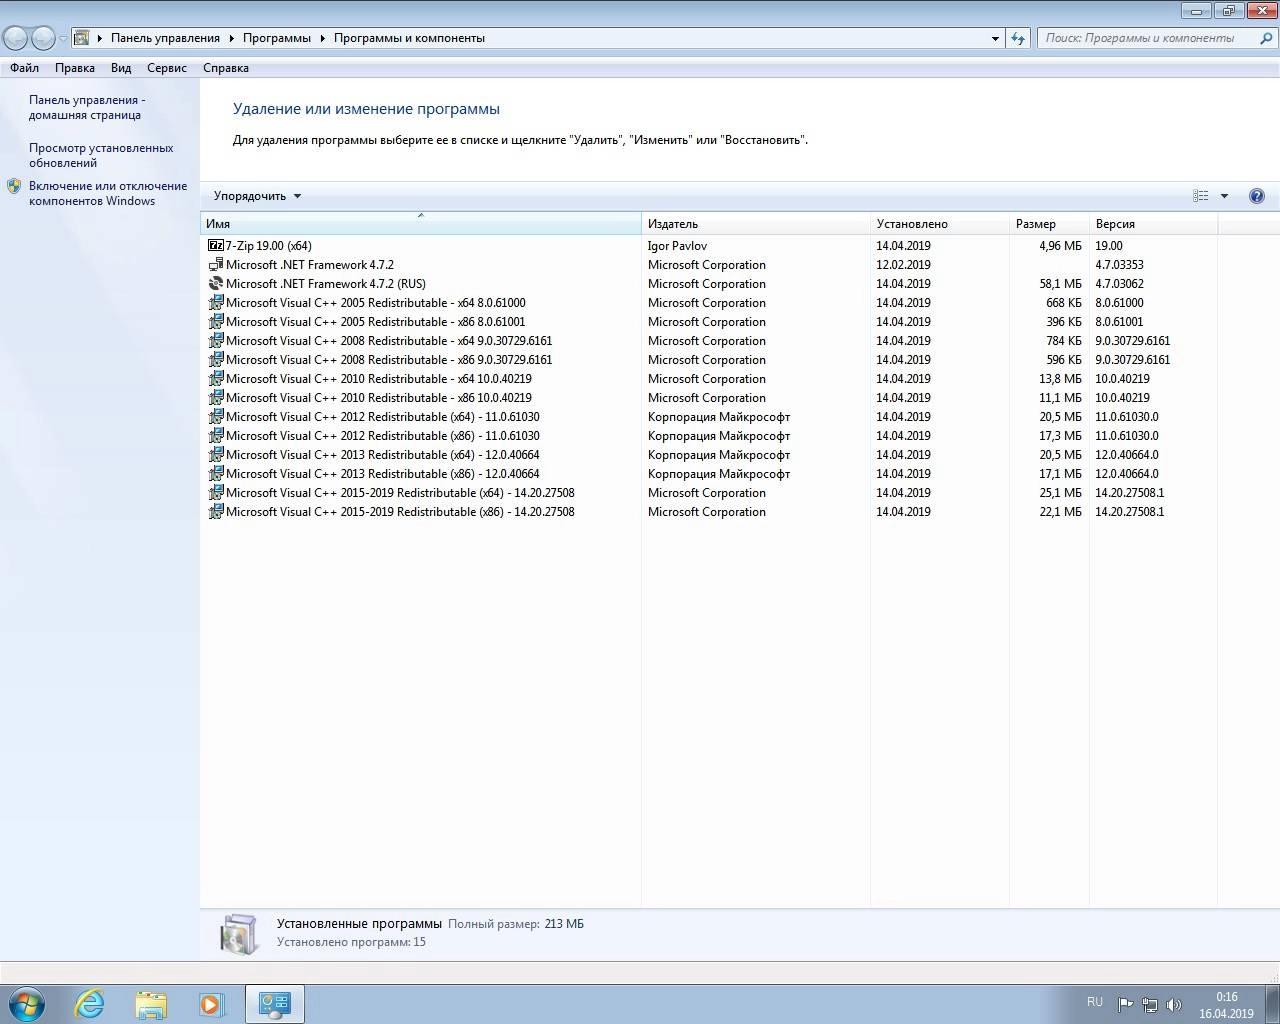Expand arrow after Панель управления breadcrumb
This screenshot has height=1024, width=1280.
tap(232, 38)
